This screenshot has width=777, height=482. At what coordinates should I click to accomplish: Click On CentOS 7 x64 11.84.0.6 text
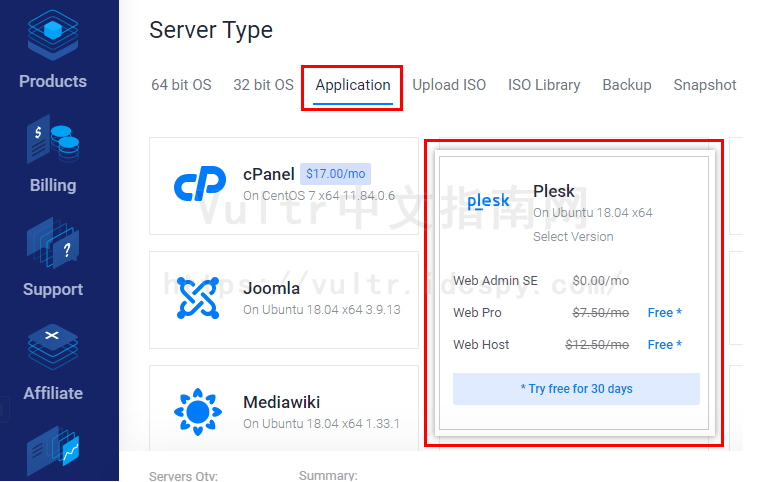[x=319, y=196]
